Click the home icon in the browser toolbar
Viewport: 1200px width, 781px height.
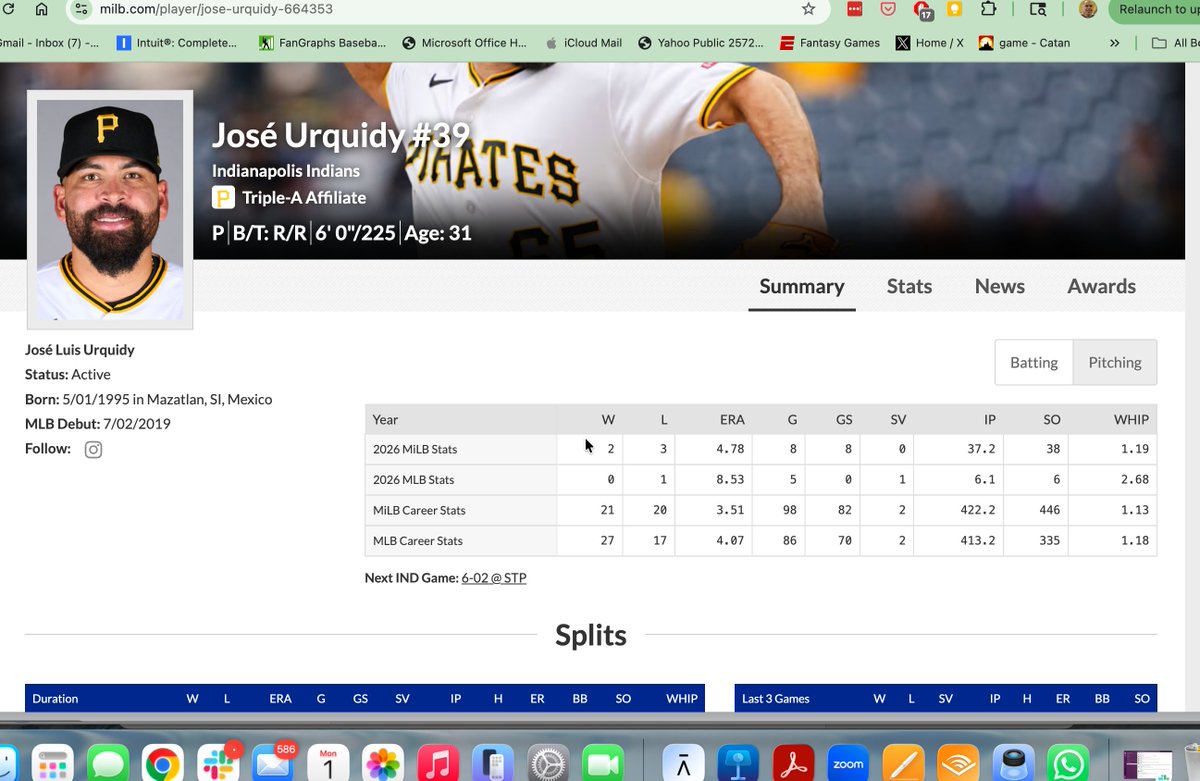pos(41,9)
